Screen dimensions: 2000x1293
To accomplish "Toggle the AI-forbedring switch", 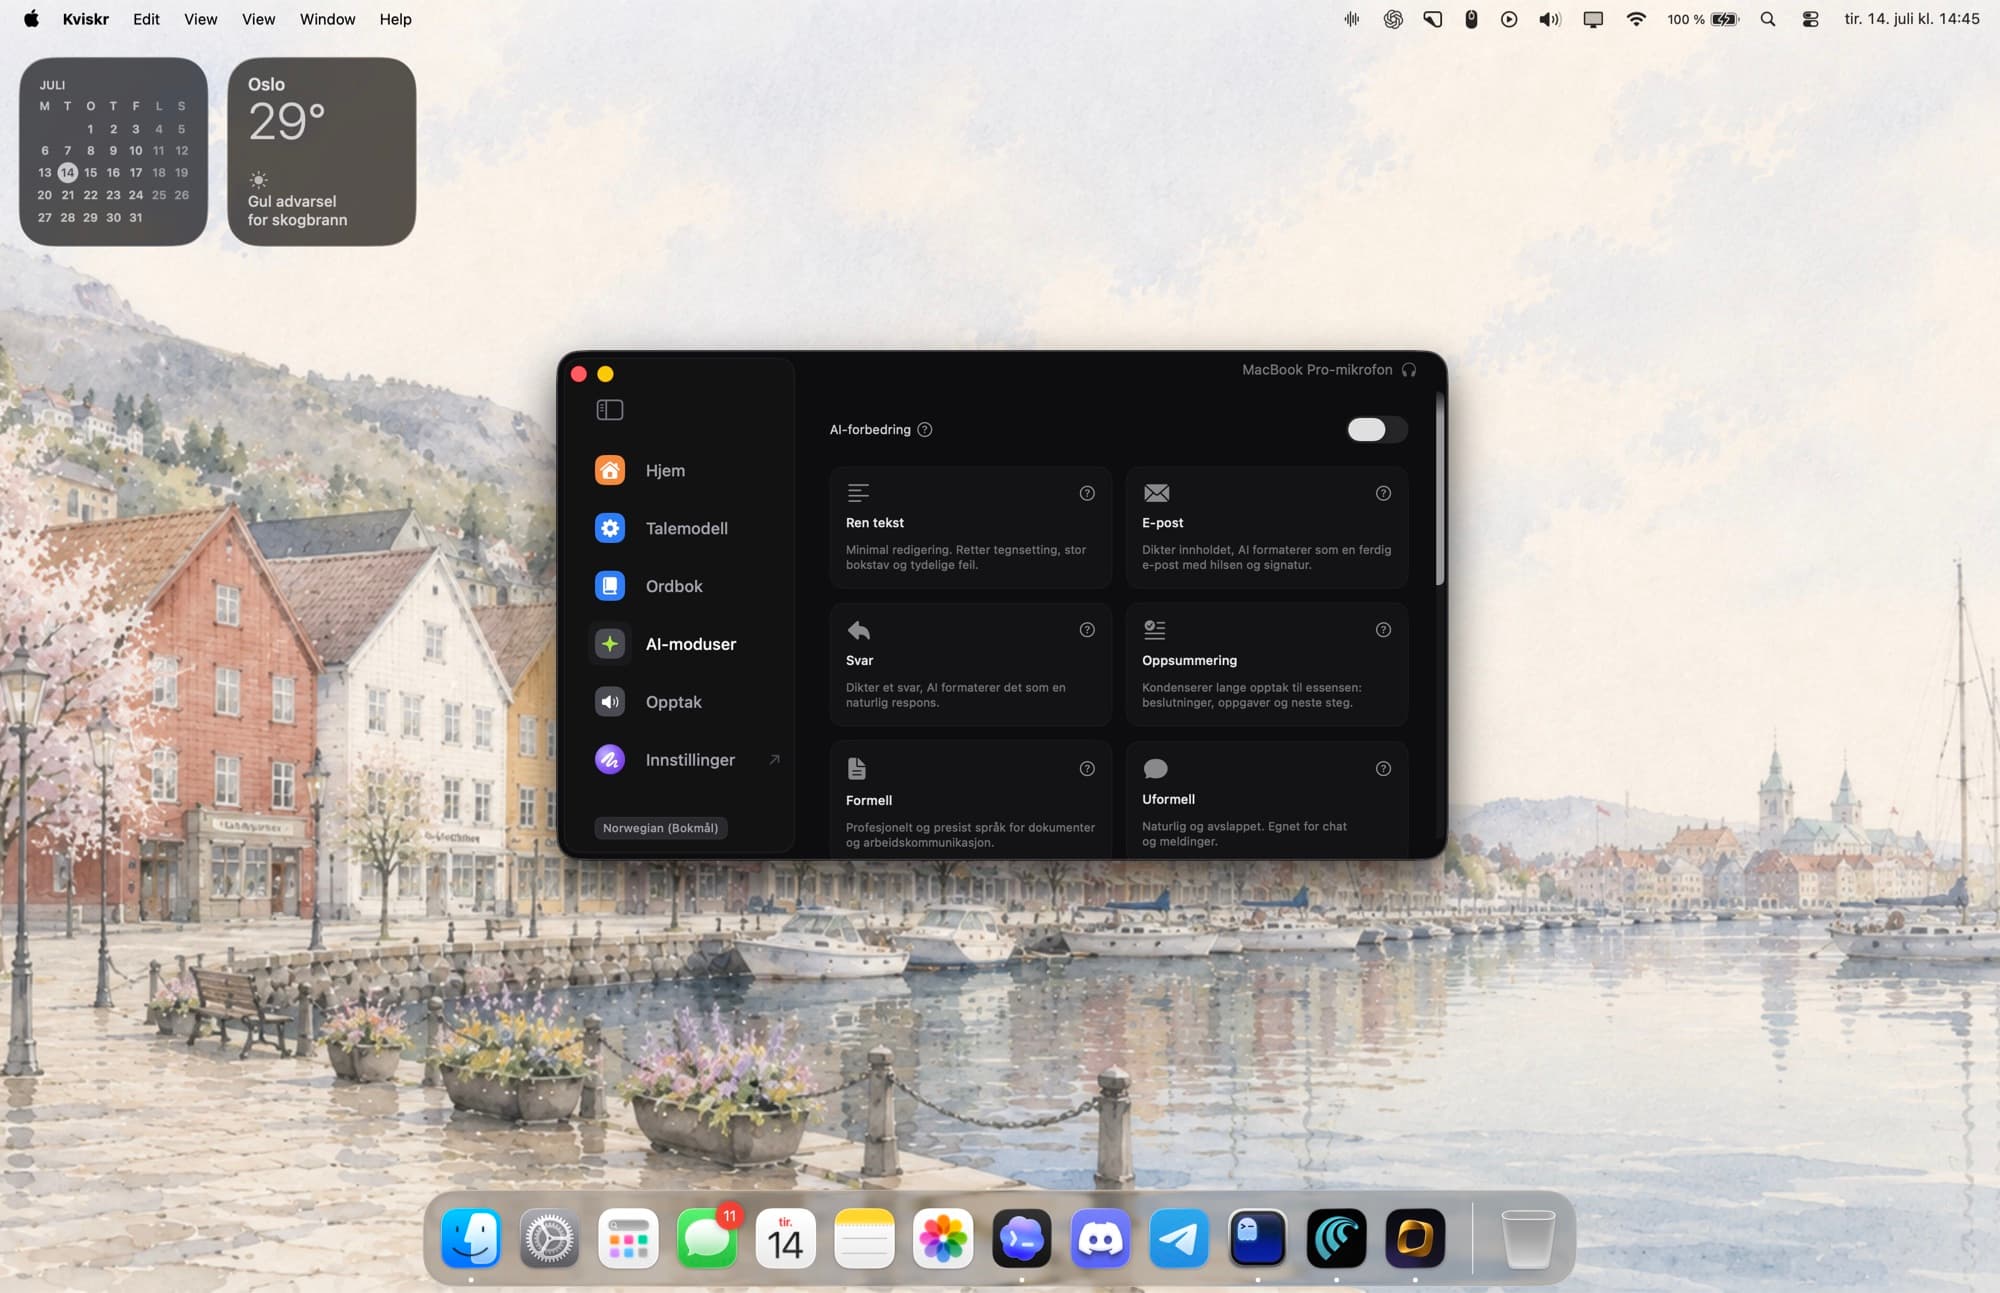I will [1377, 430].
